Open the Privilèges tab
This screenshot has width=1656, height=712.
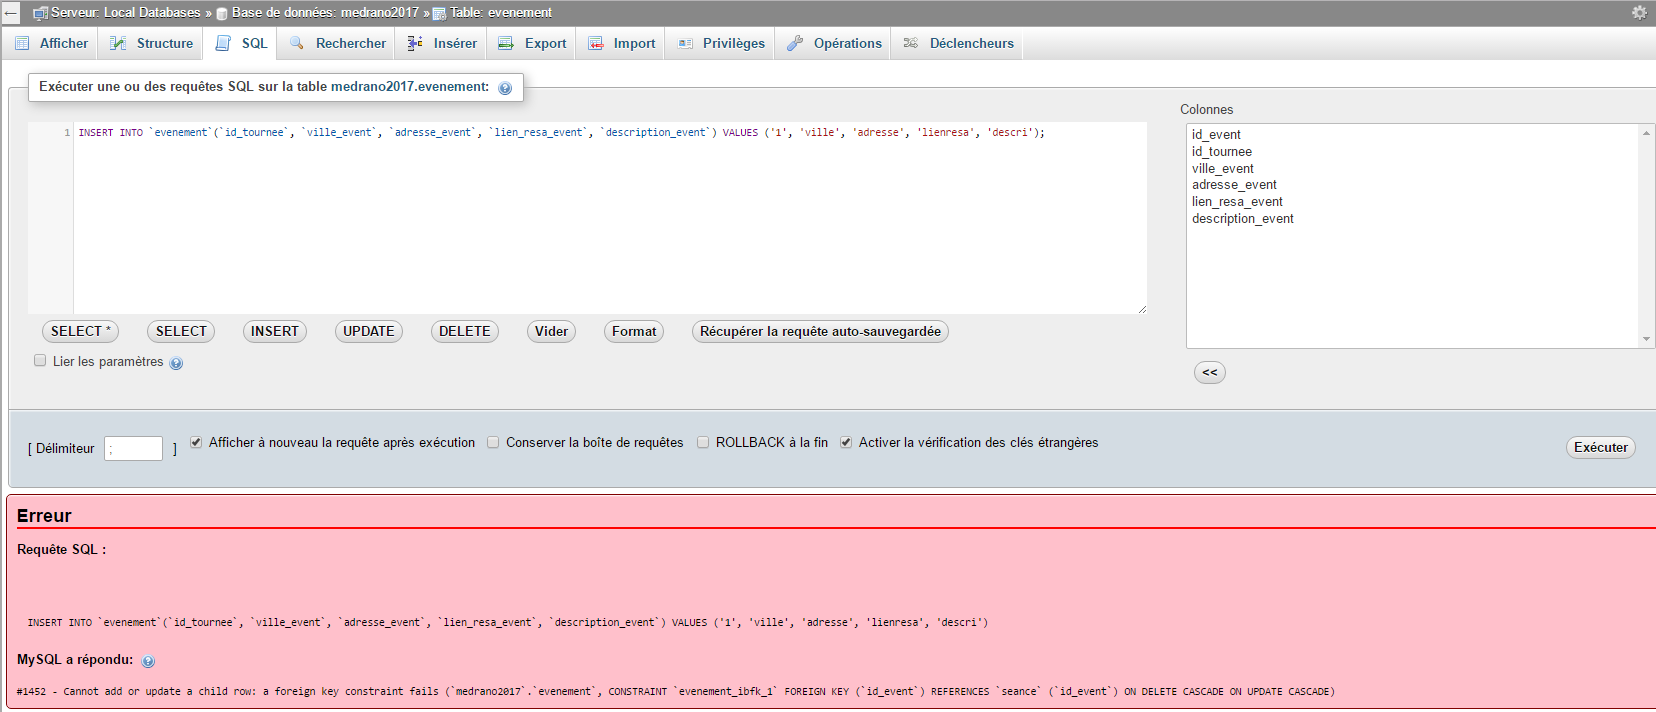[x=721, y=43]
